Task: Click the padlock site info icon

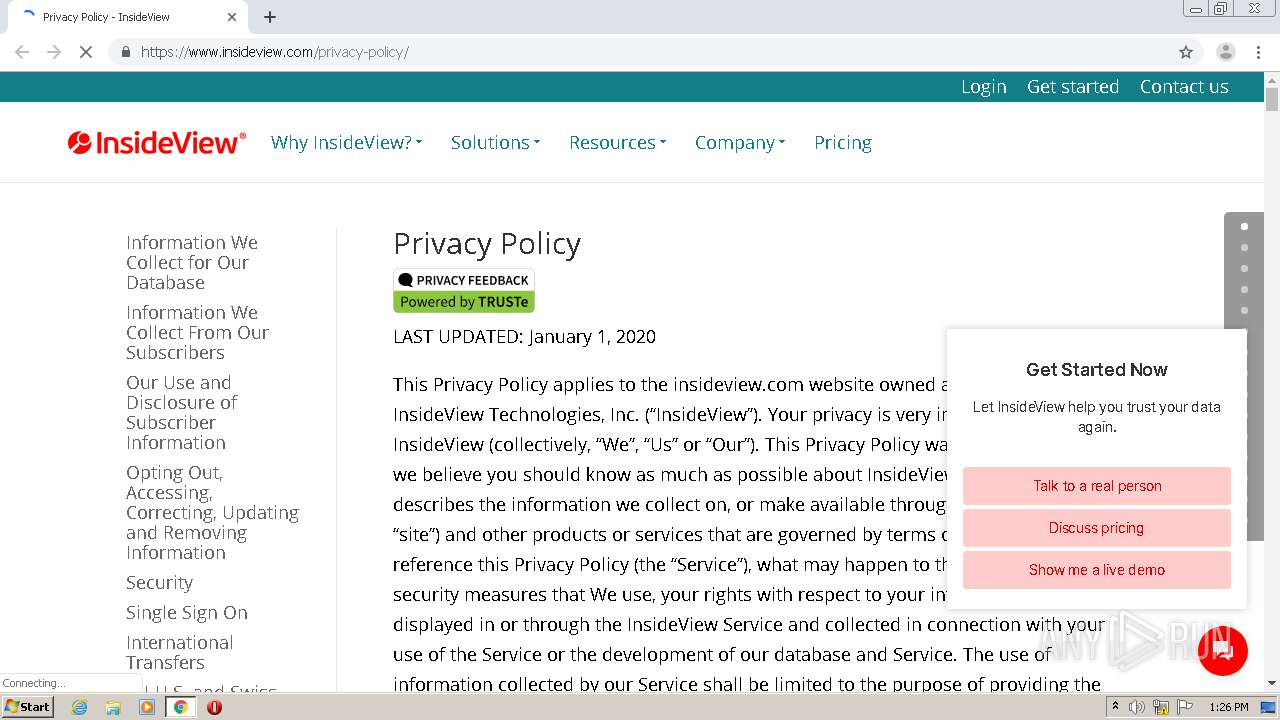Action: coord(126,52)
